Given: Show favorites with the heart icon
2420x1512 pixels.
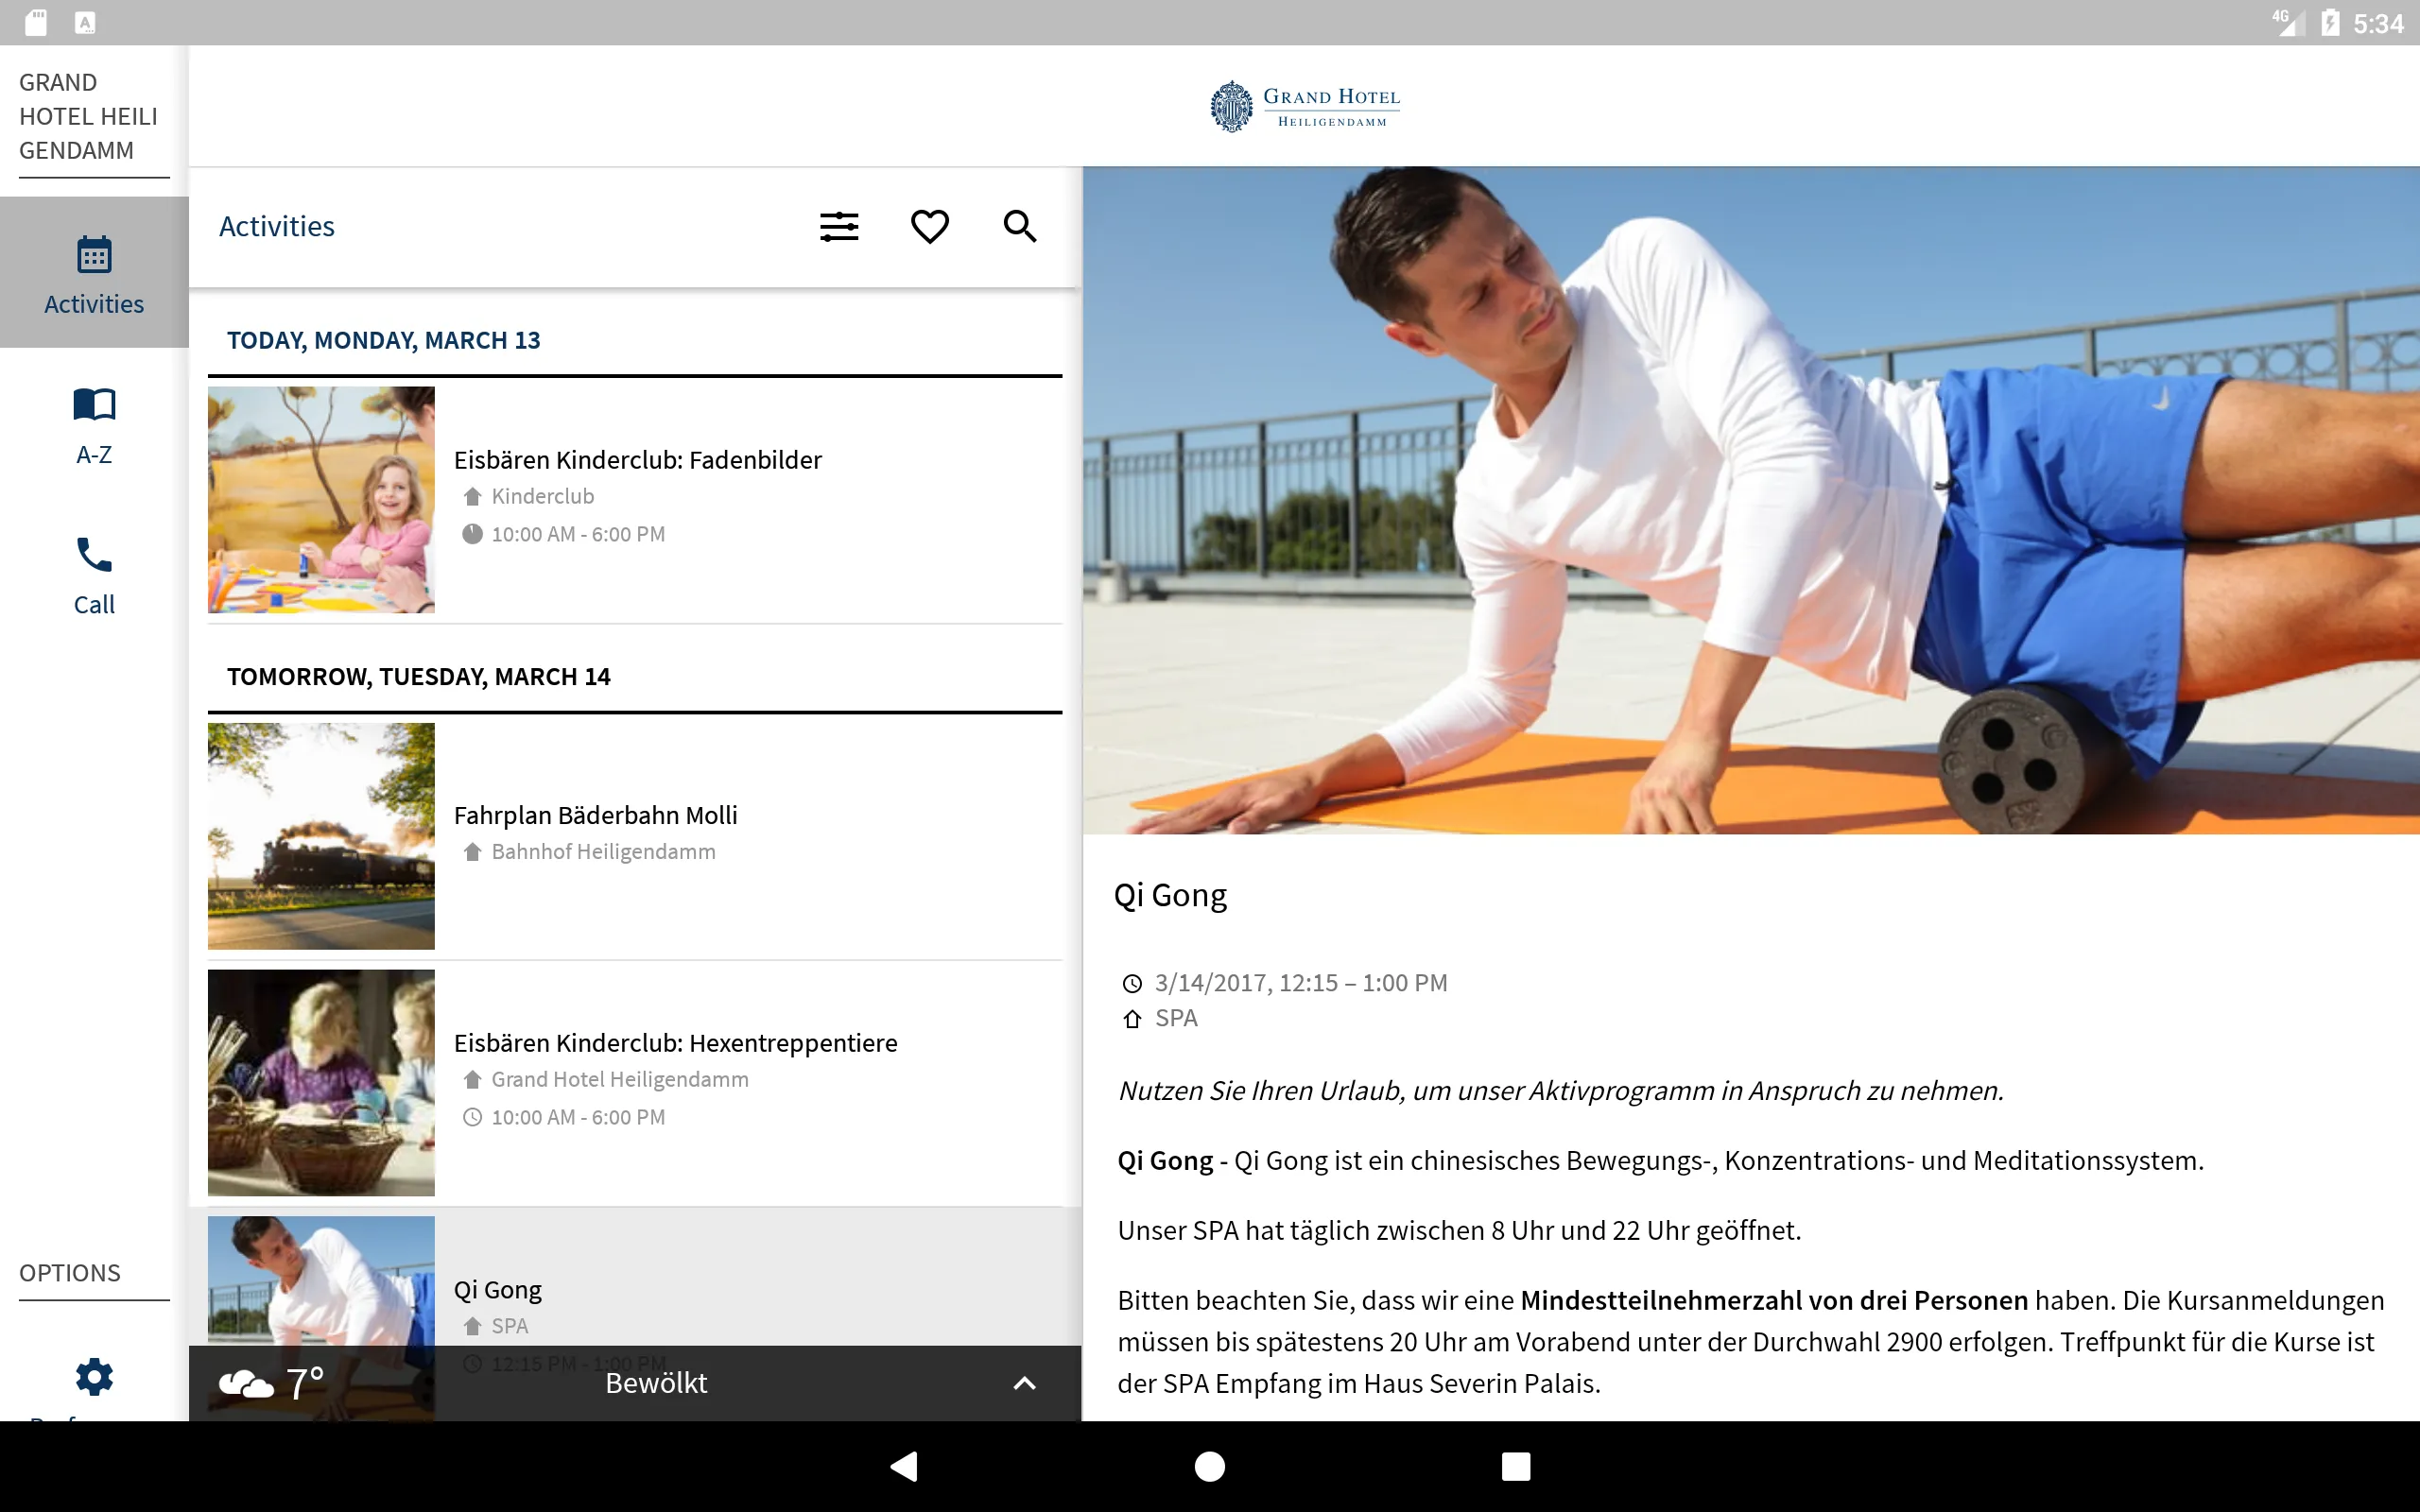Looking at the screenshot, I should tap(929, 226).
